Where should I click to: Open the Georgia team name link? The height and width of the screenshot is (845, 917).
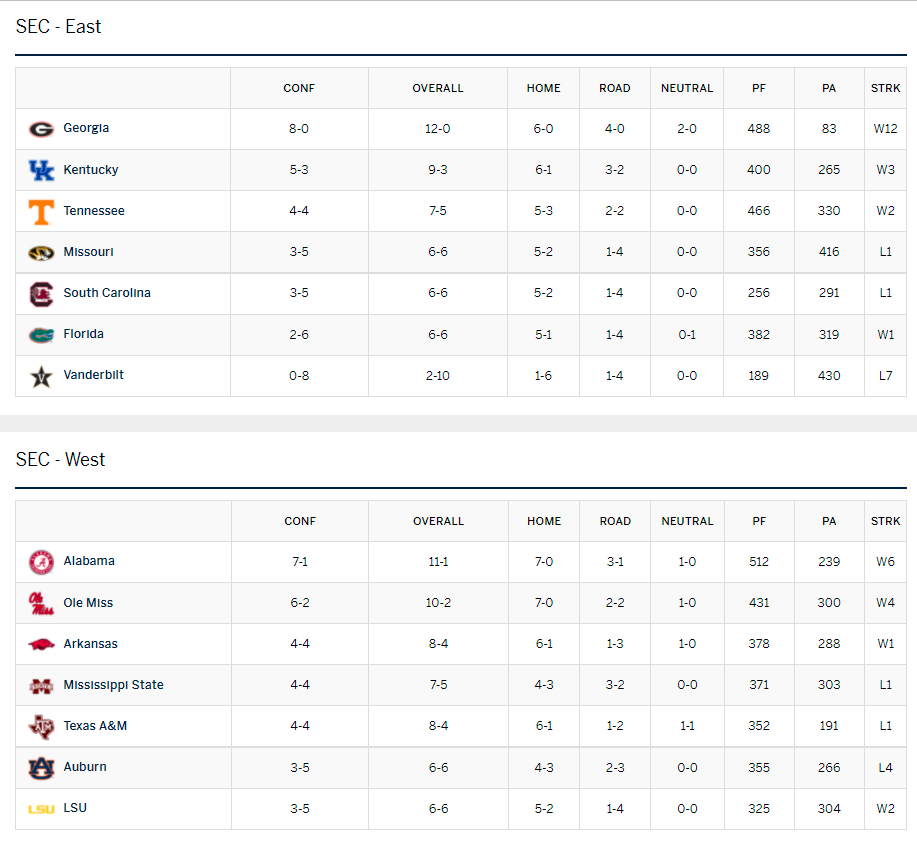click(86, 128)
